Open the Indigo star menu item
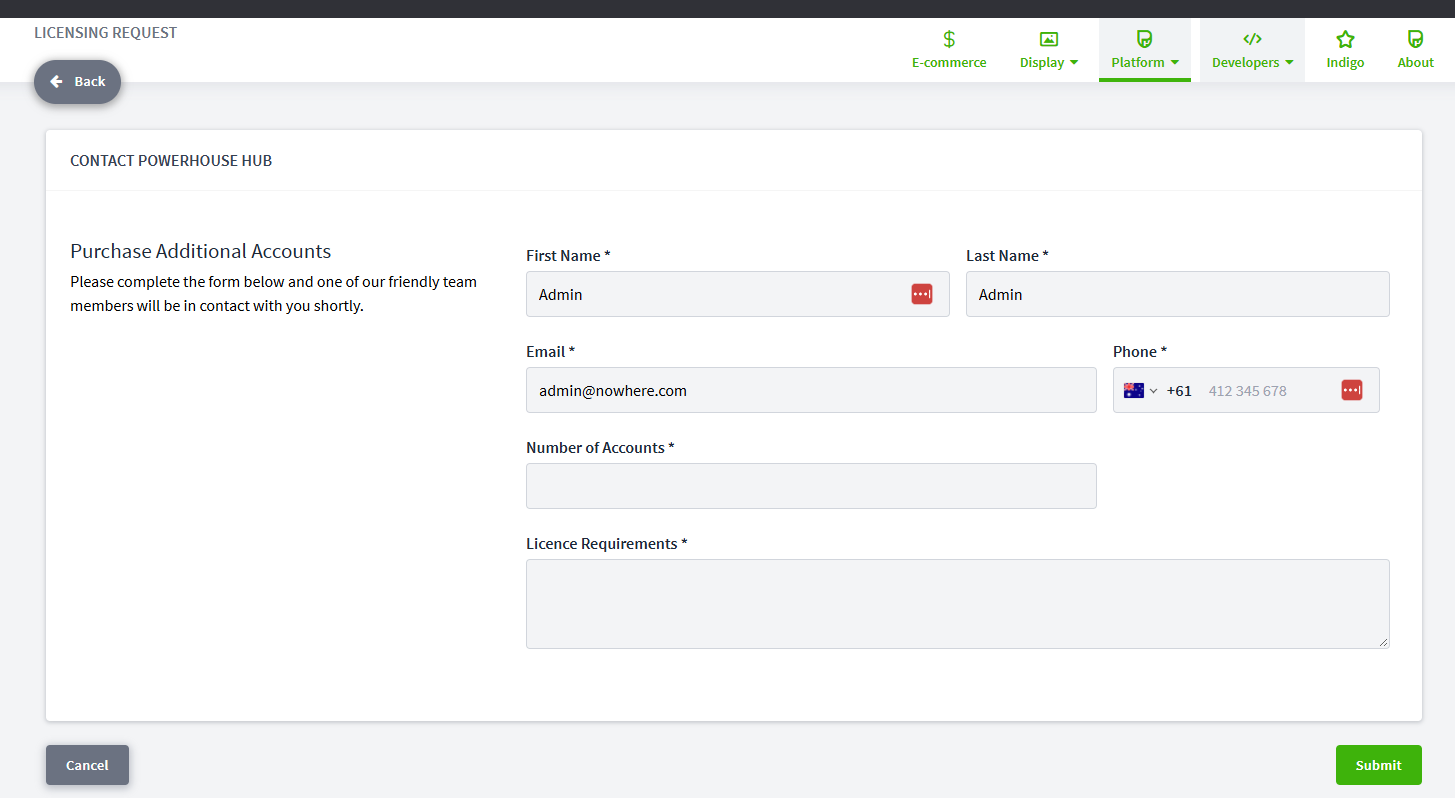This screenshot has height=798, width=1455. coord(1345,50)
